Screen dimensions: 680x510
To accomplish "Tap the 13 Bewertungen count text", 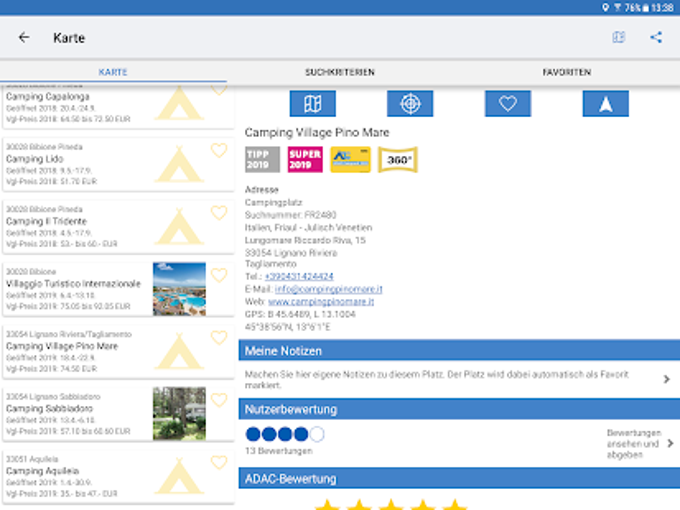I will [278, 451].
